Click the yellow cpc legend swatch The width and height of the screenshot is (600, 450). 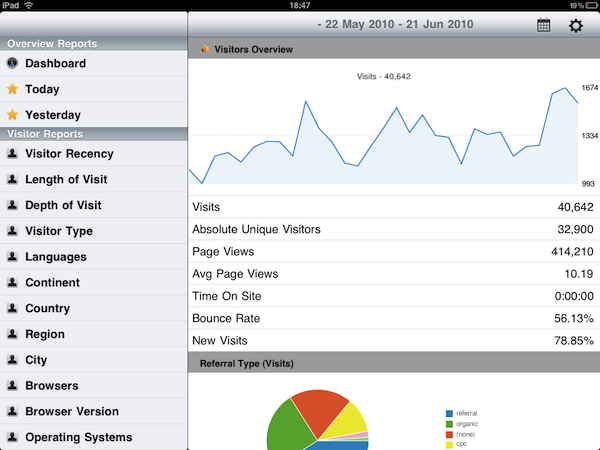click(x=449, y=445)
